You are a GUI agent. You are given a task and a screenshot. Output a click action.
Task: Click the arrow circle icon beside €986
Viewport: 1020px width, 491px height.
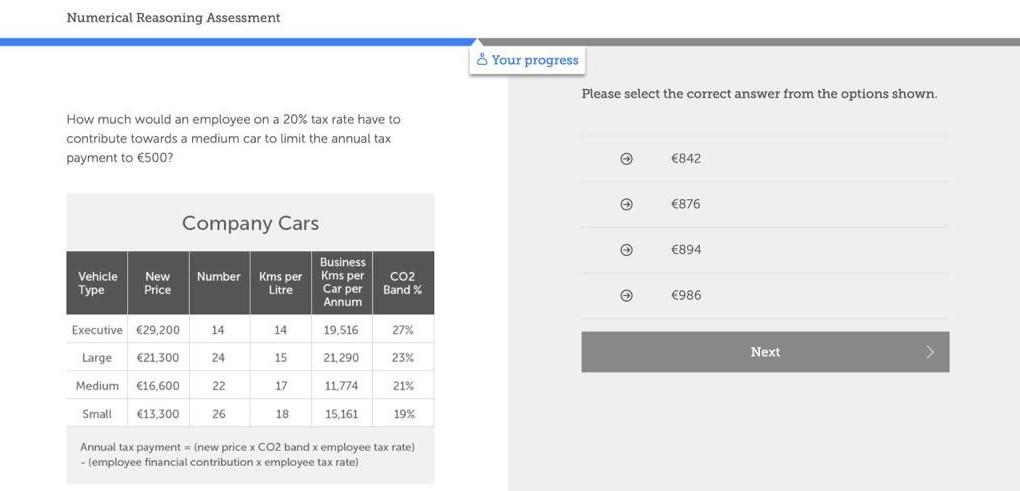(x=627, y=296)
